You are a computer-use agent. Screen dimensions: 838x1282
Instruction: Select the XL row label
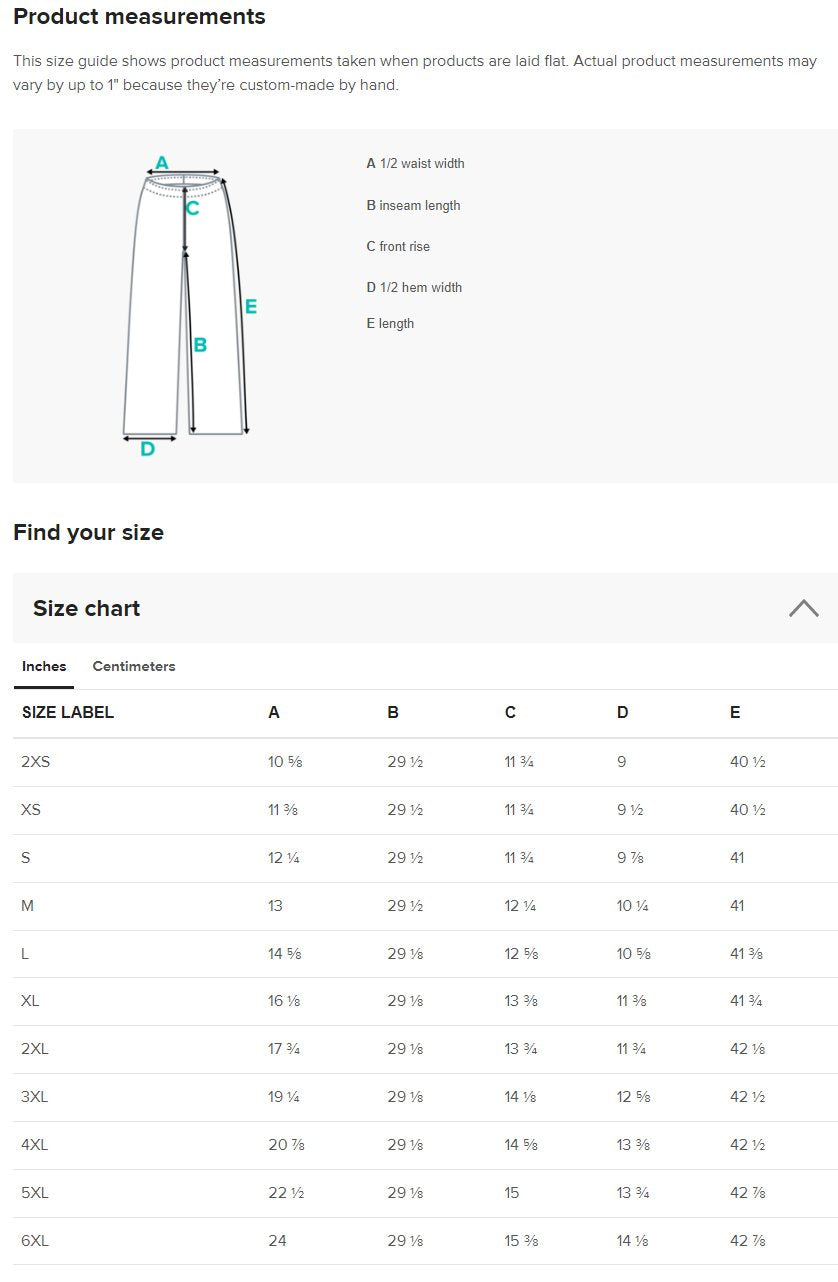(30, 1001)
